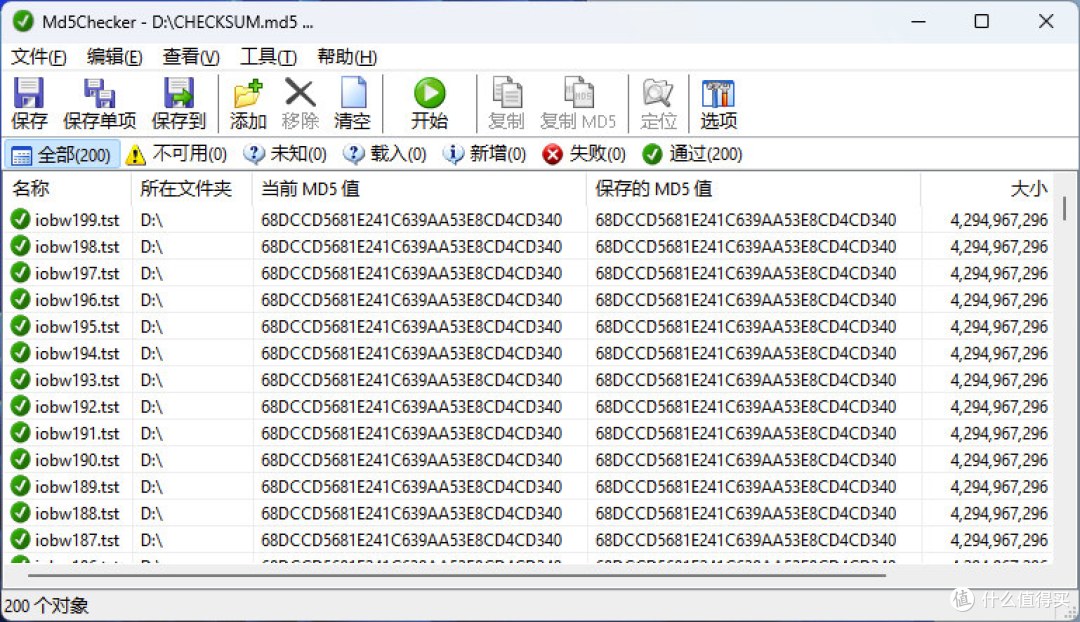Click the current MD5 value in iobw193.tst row
1080x622 pixels.
pyautogui.click(x=411, y=380)
